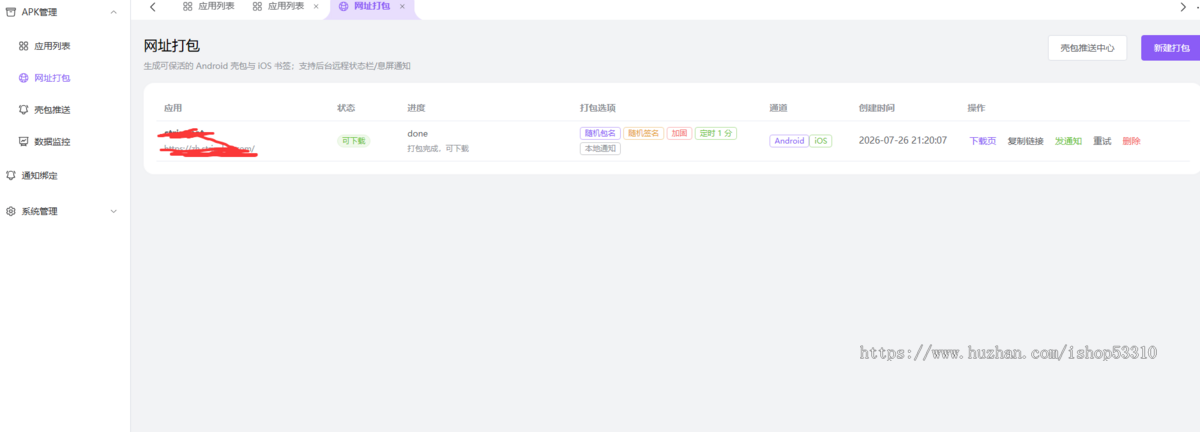Expand the 系统管理 sidebar group chevron
Viewport: 1200px width, 432px height.
coord(113,211)
